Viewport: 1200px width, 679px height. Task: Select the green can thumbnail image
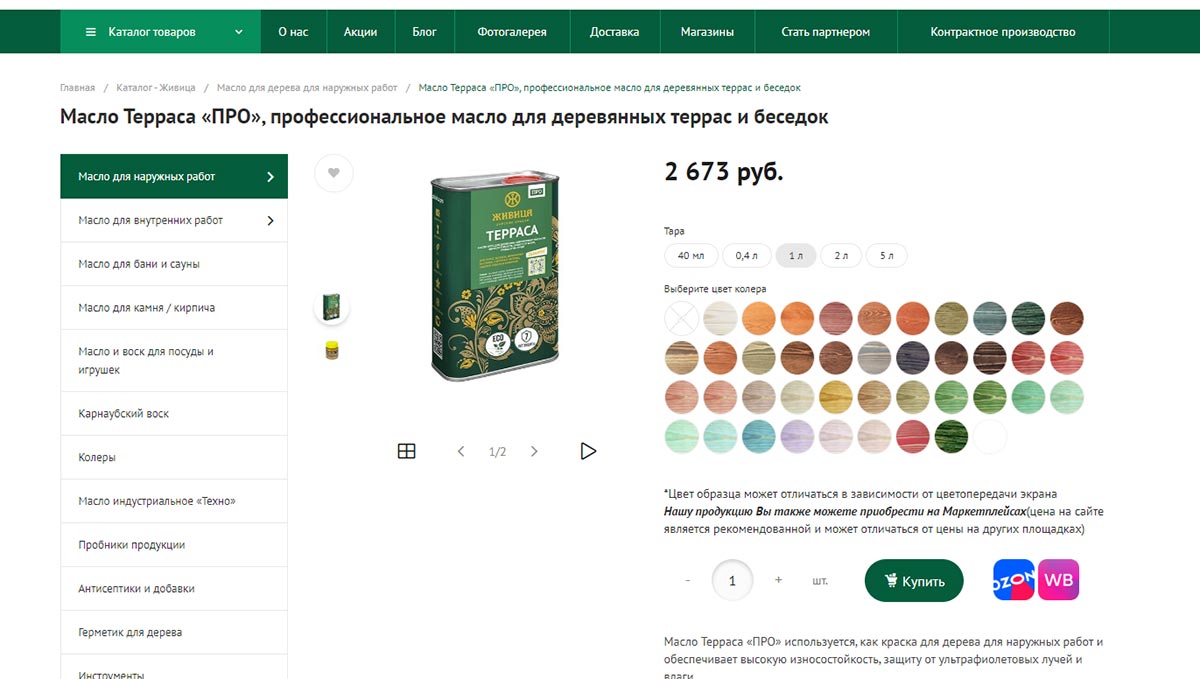click(x=332, y=307)
